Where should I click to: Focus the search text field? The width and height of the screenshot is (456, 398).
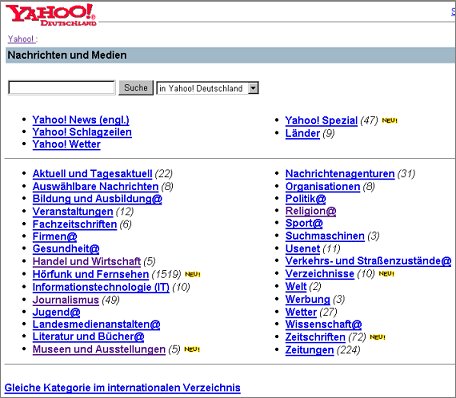click(61, 88)
